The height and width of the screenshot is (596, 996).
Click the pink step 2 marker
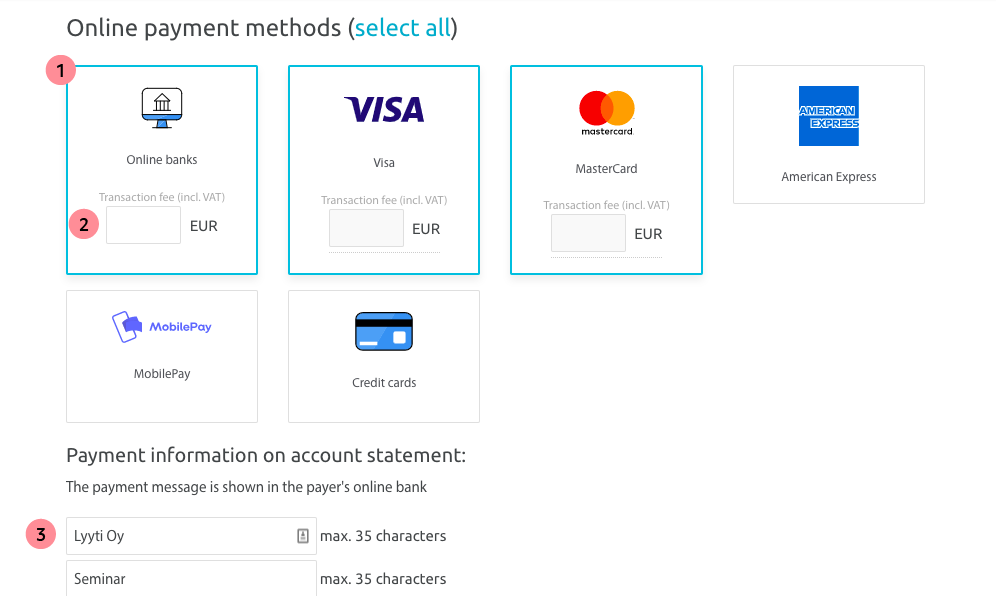[x=84, y=224]
